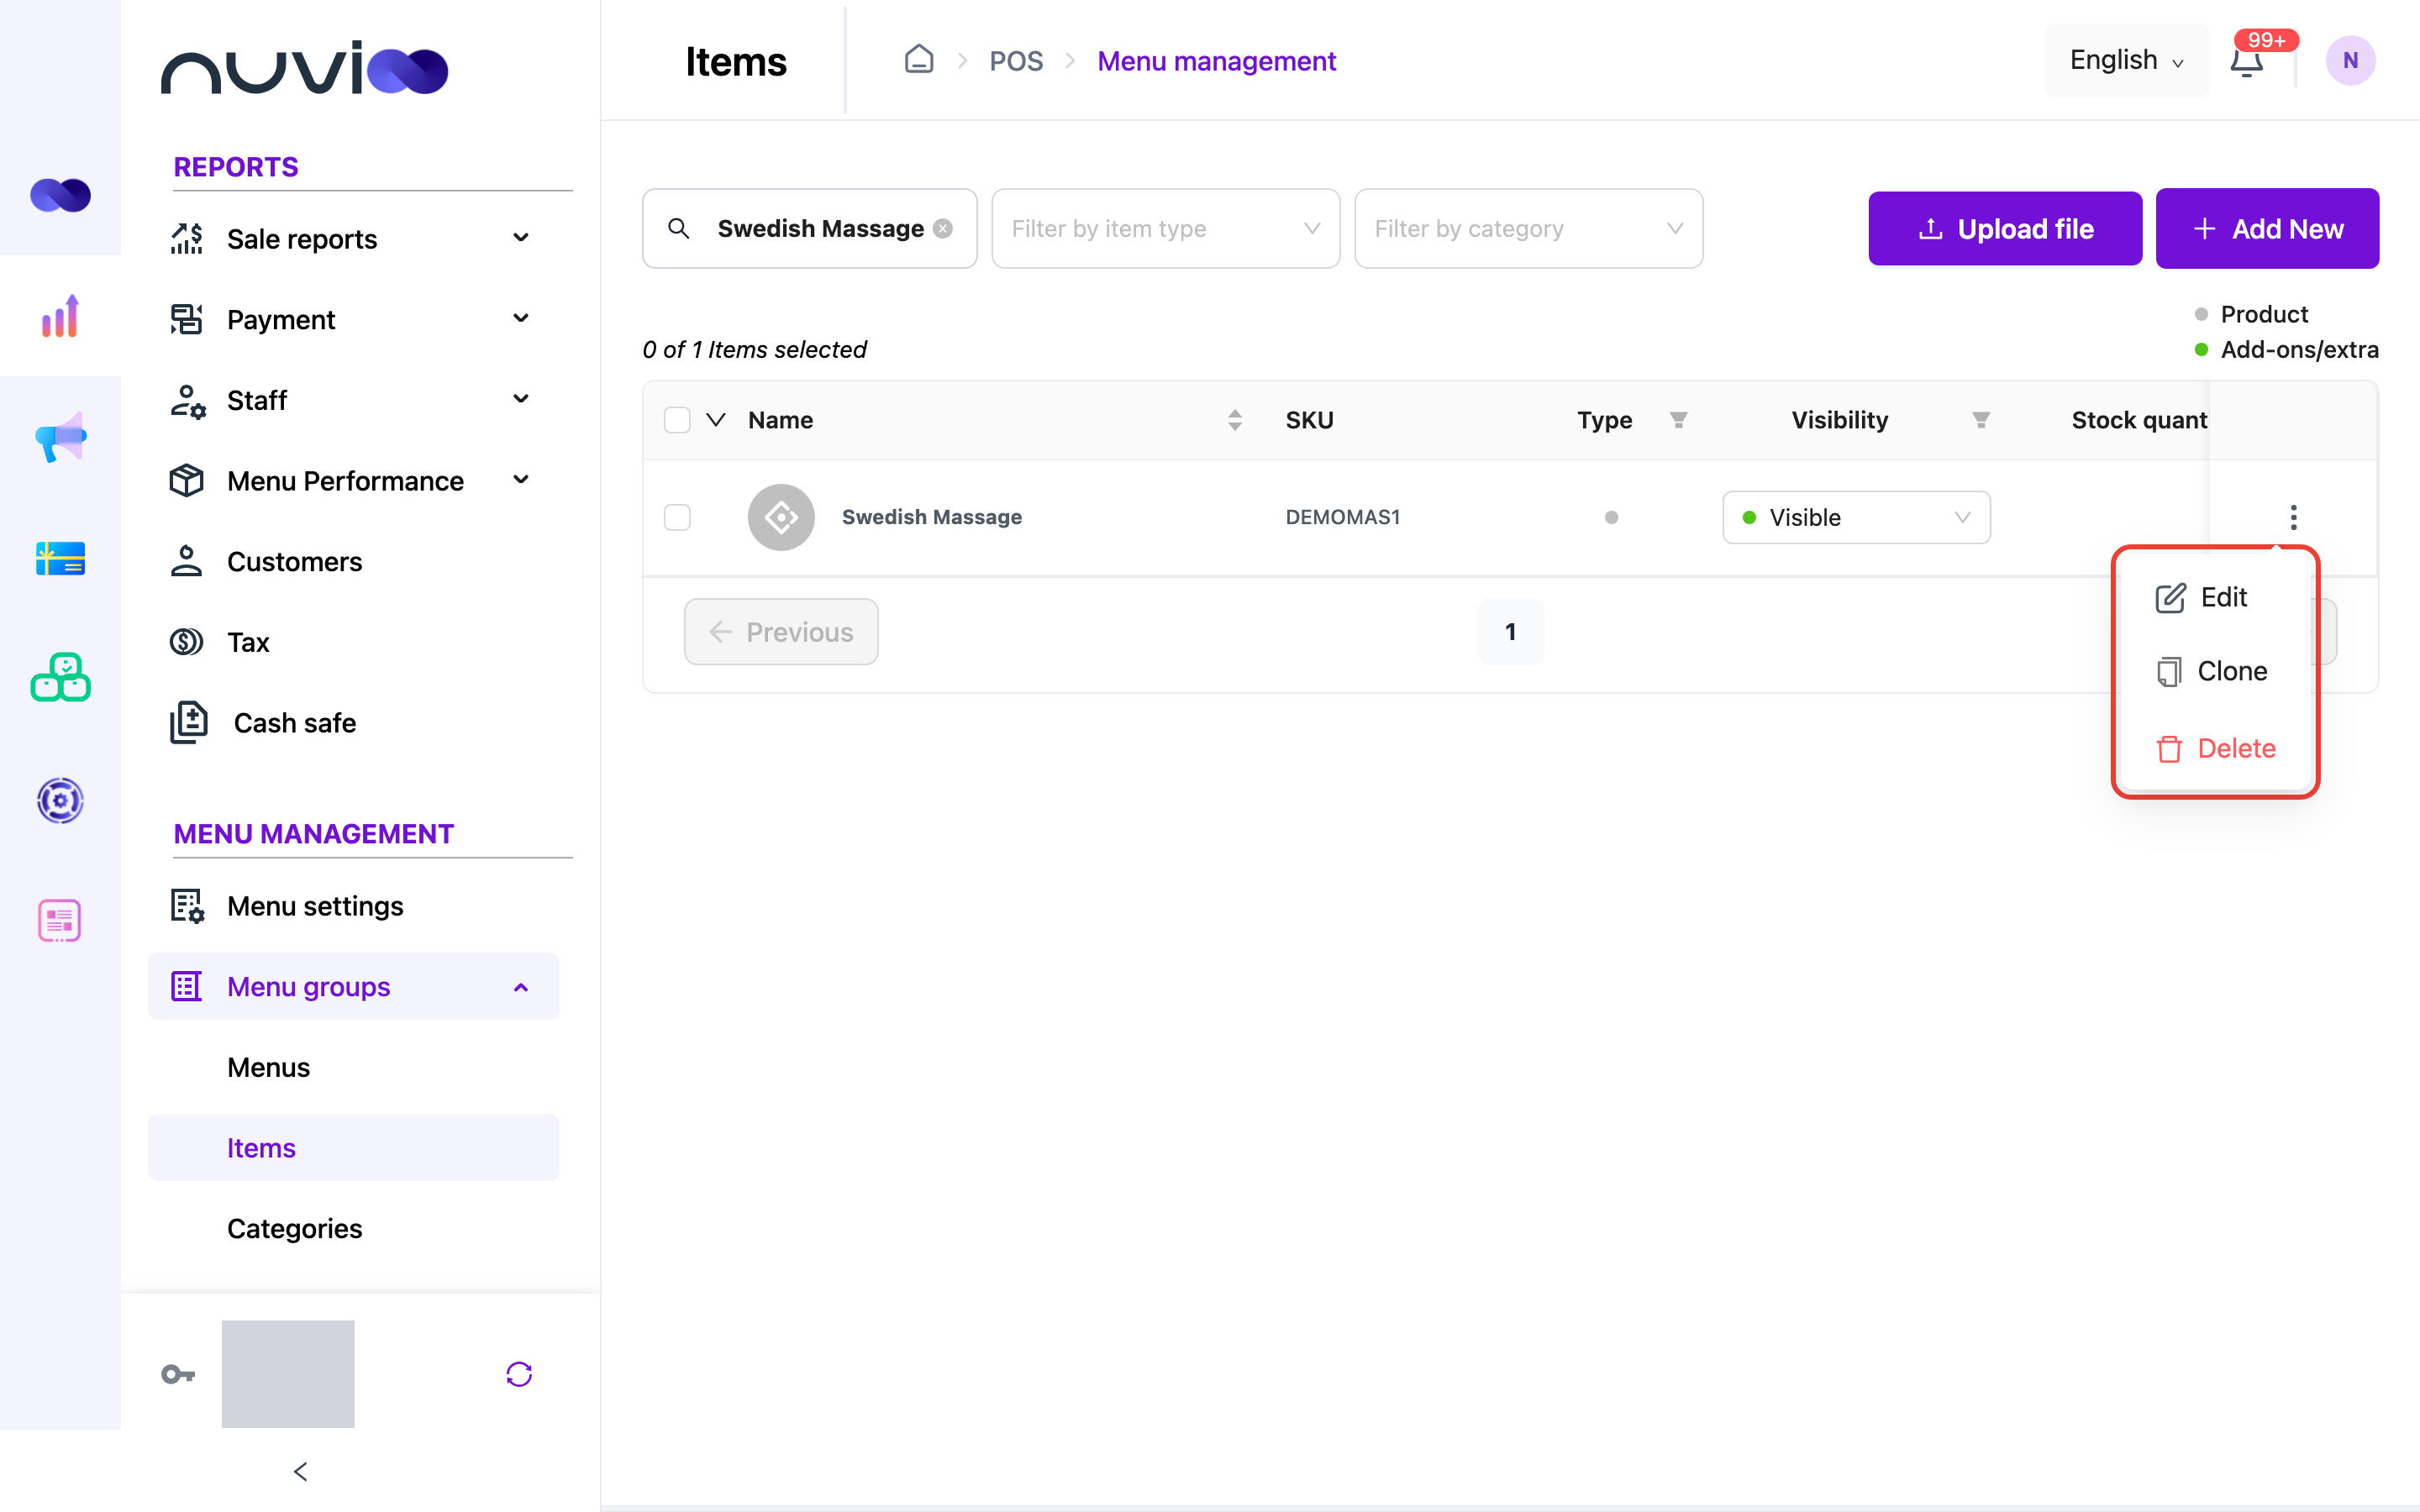
Task: Click the Customers person icon
Action: click(x=186, y=561)
